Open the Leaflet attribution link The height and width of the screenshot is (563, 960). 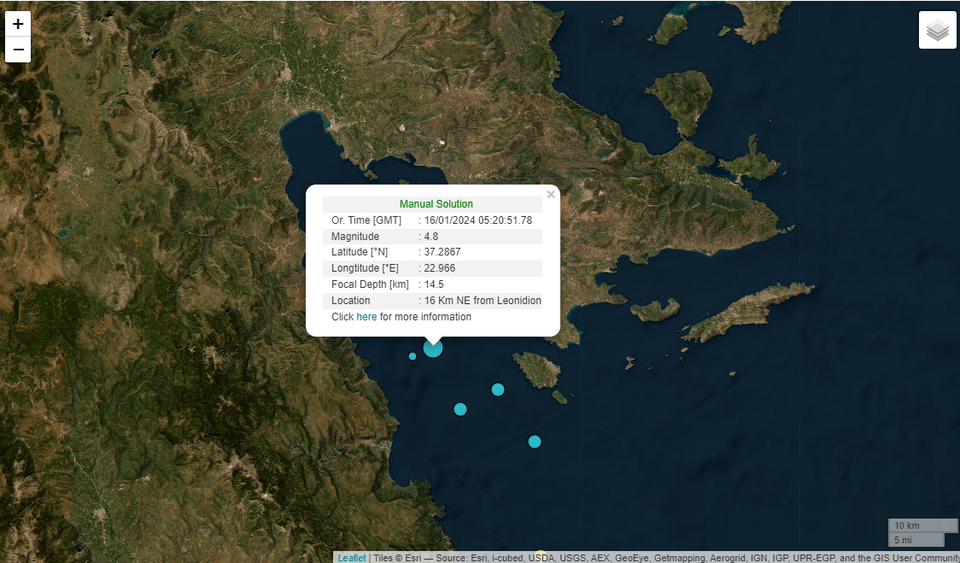pyautogui.click(x=351, y=558)
